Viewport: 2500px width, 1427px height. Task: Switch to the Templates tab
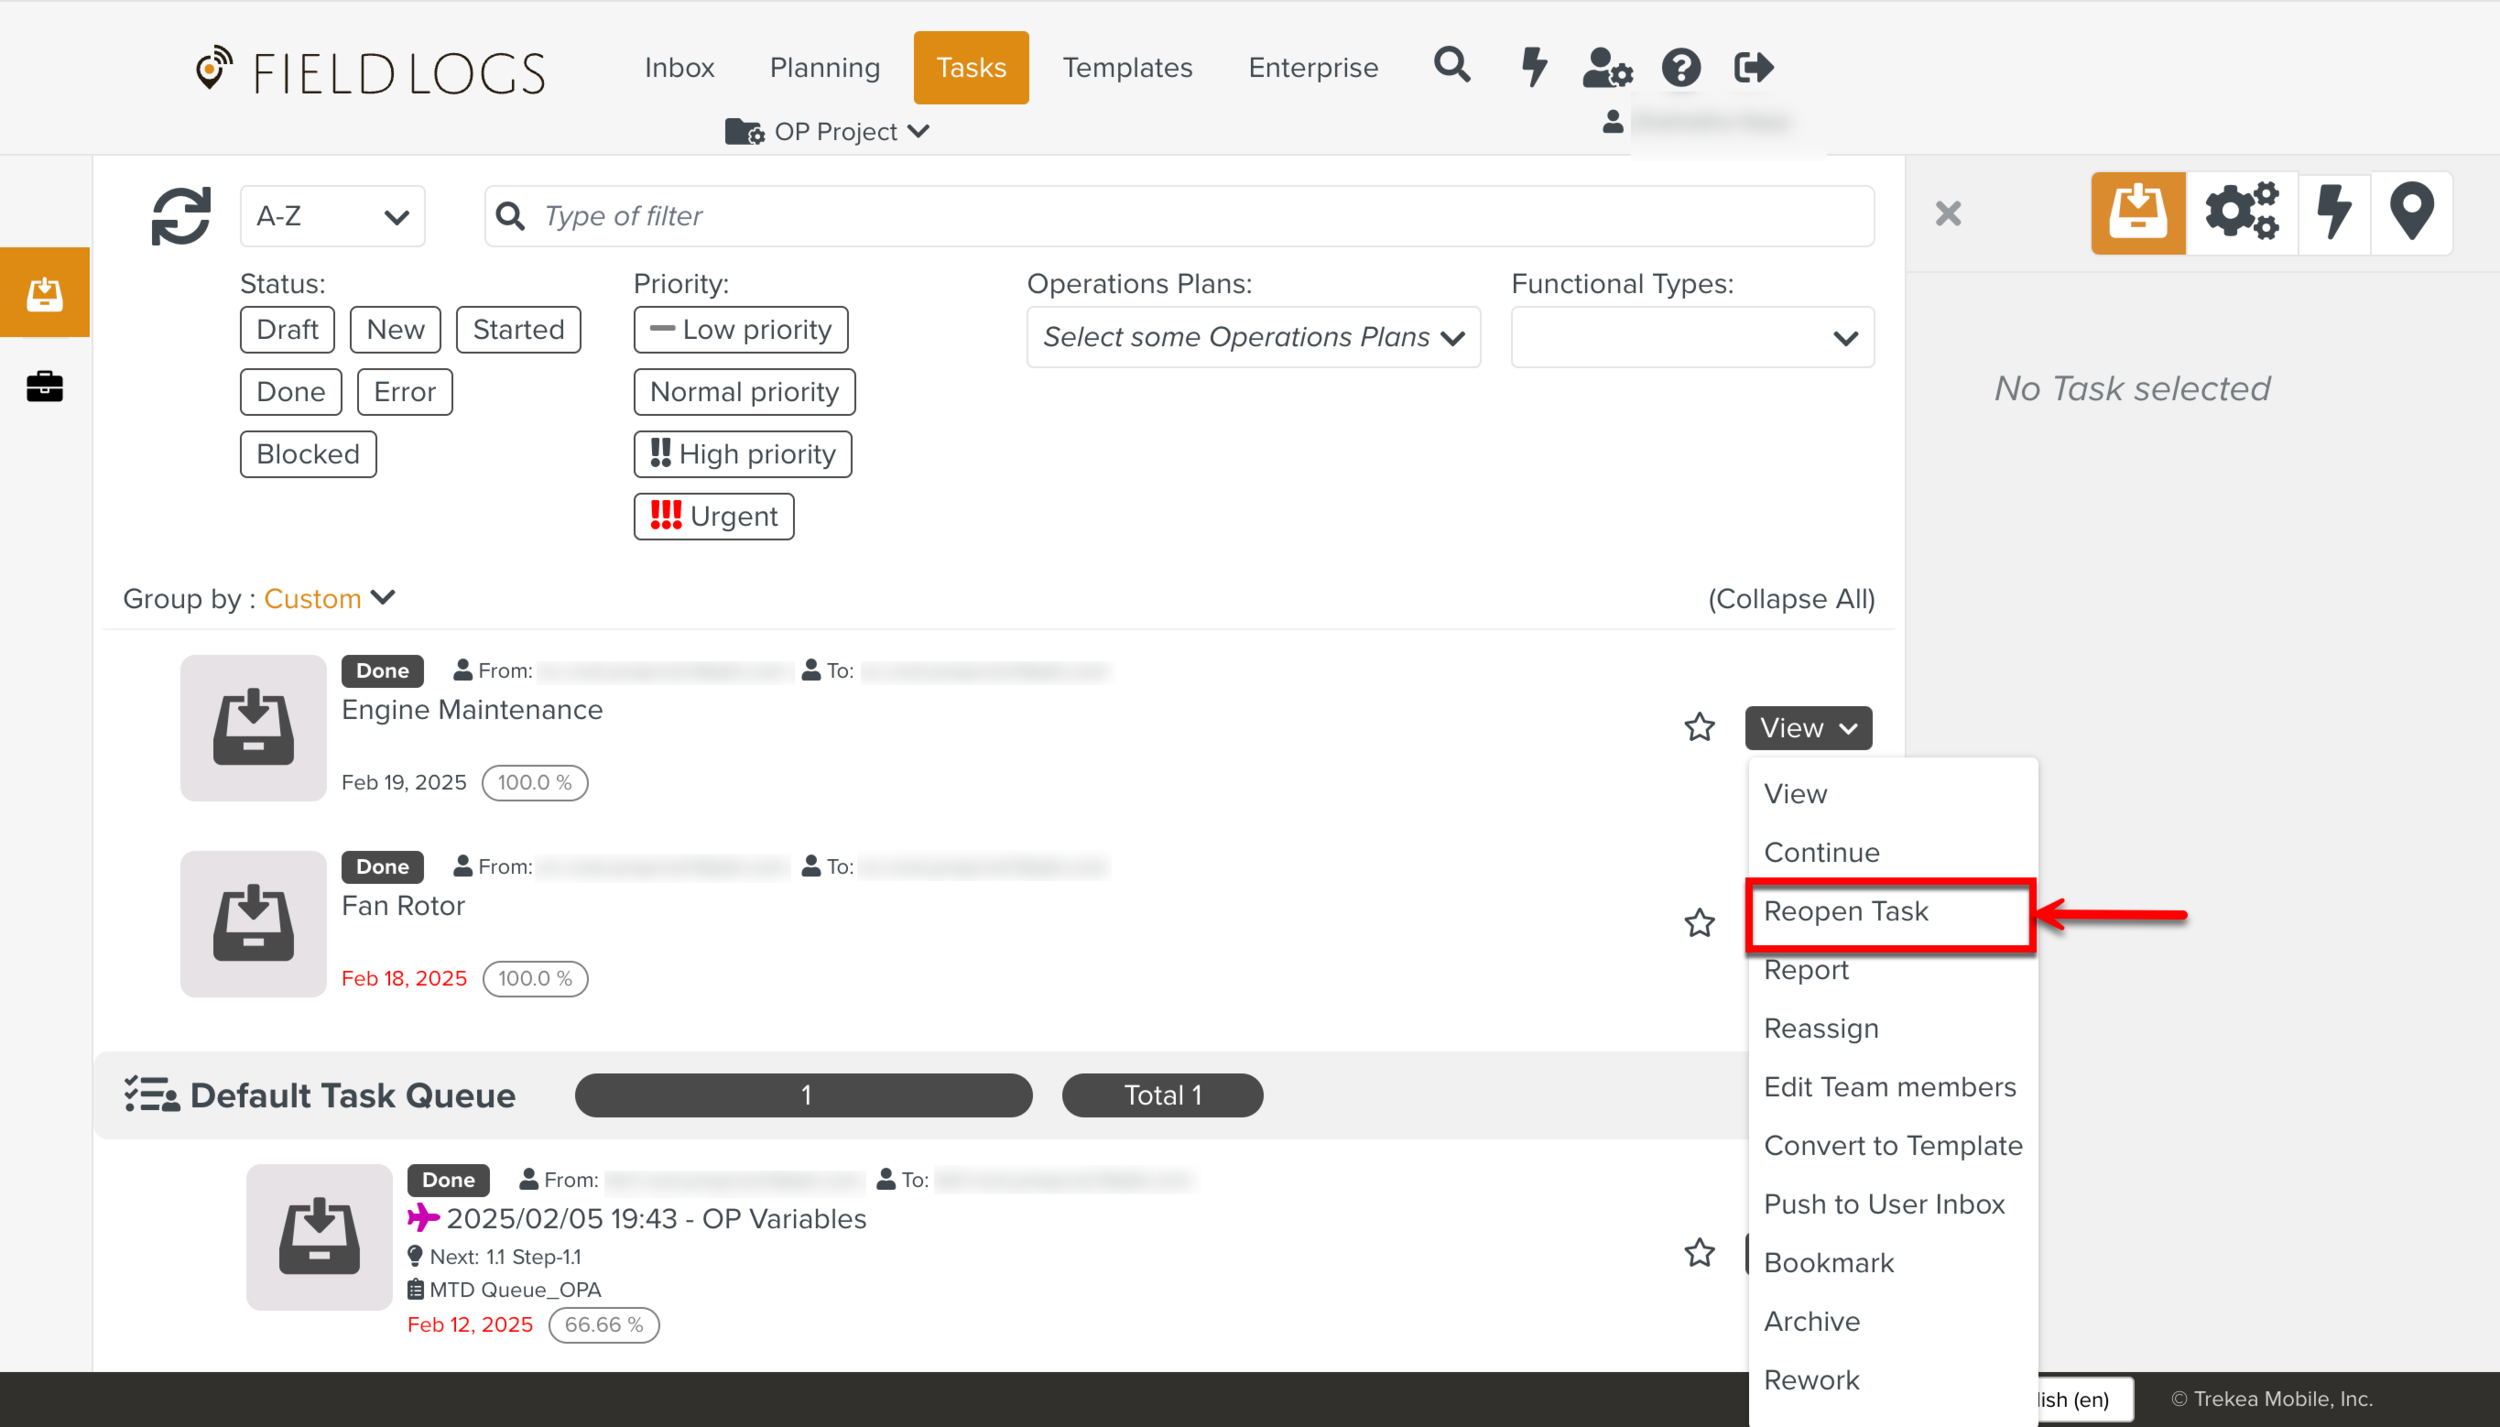click(x=1127, y=68)
